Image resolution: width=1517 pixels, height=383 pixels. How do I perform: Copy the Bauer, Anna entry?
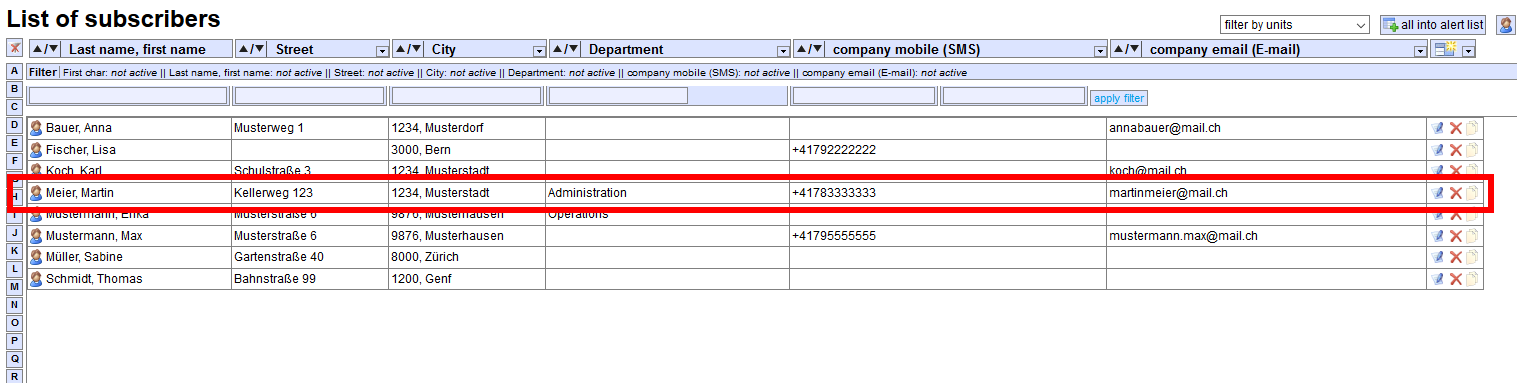1472,128
